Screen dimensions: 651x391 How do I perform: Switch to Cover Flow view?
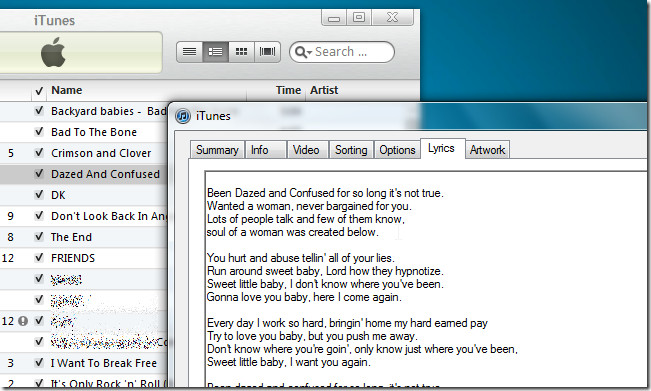267,52
